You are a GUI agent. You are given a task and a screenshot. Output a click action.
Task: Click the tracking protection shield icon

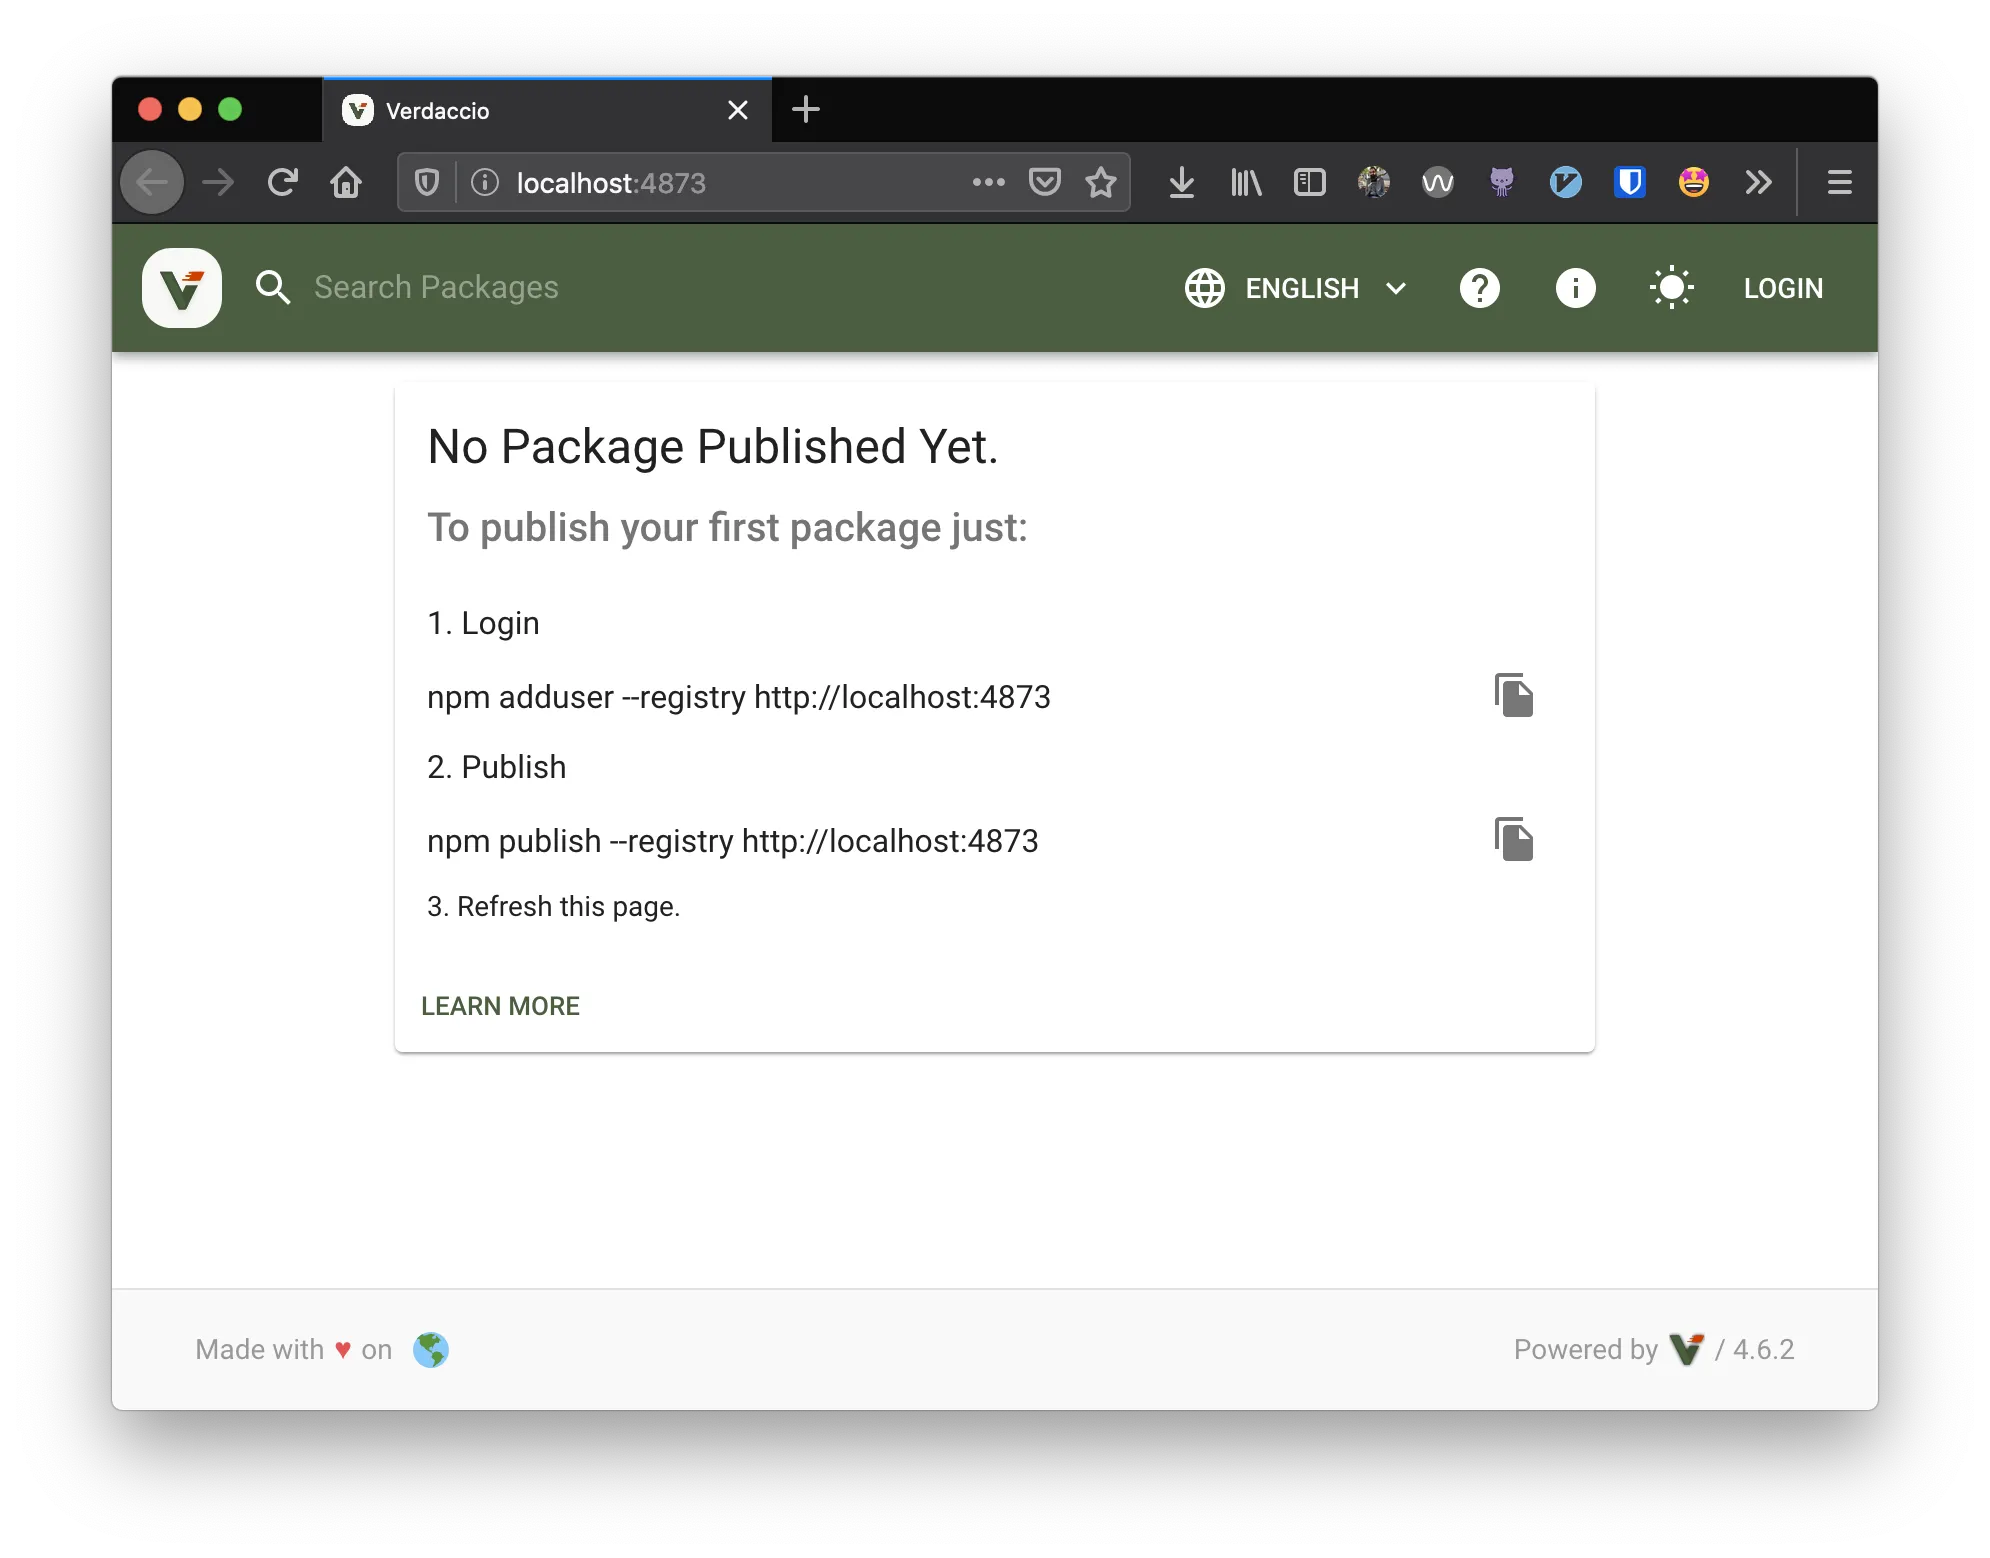(x=427, y=182)
